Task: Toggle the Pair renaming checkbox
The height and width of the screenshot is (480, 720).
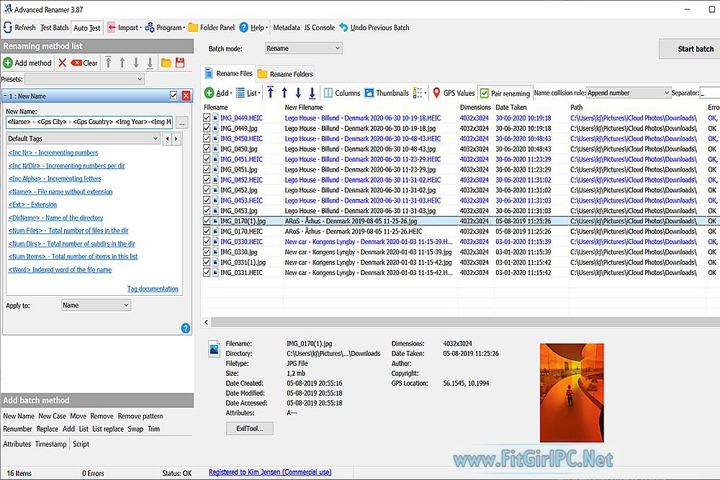Action: tap(484, 93)
